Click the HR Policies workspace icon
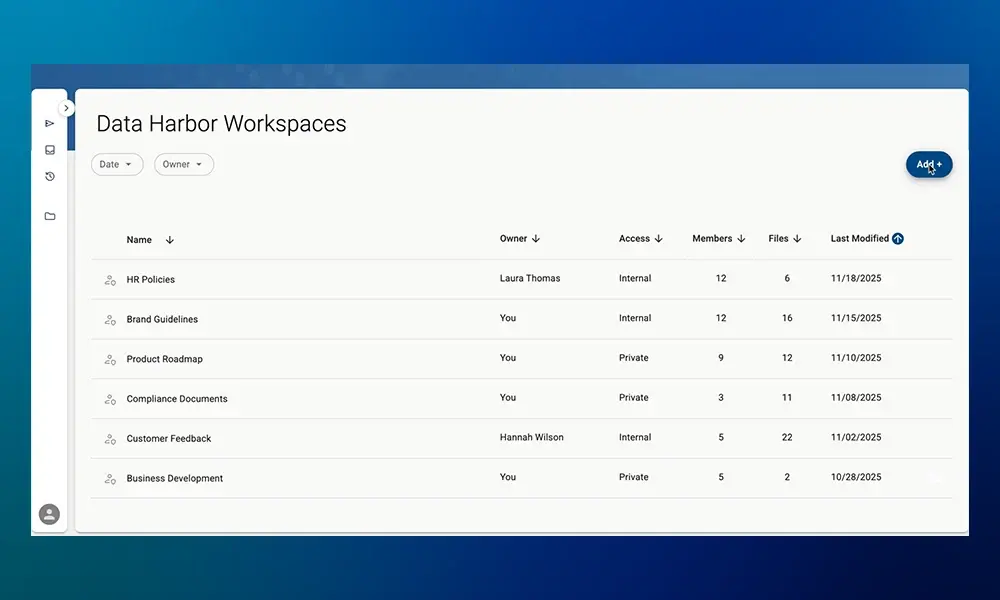Image resolution: width=1000 pixels, height=600 pixels. (110, 280)
